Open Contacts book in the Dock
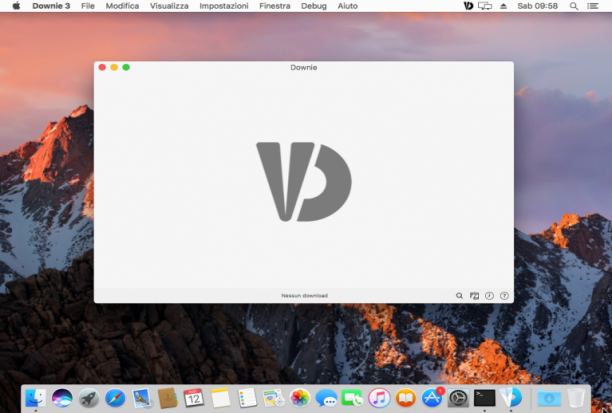Screen dimensions: 612x413 (x=168, y=398)
